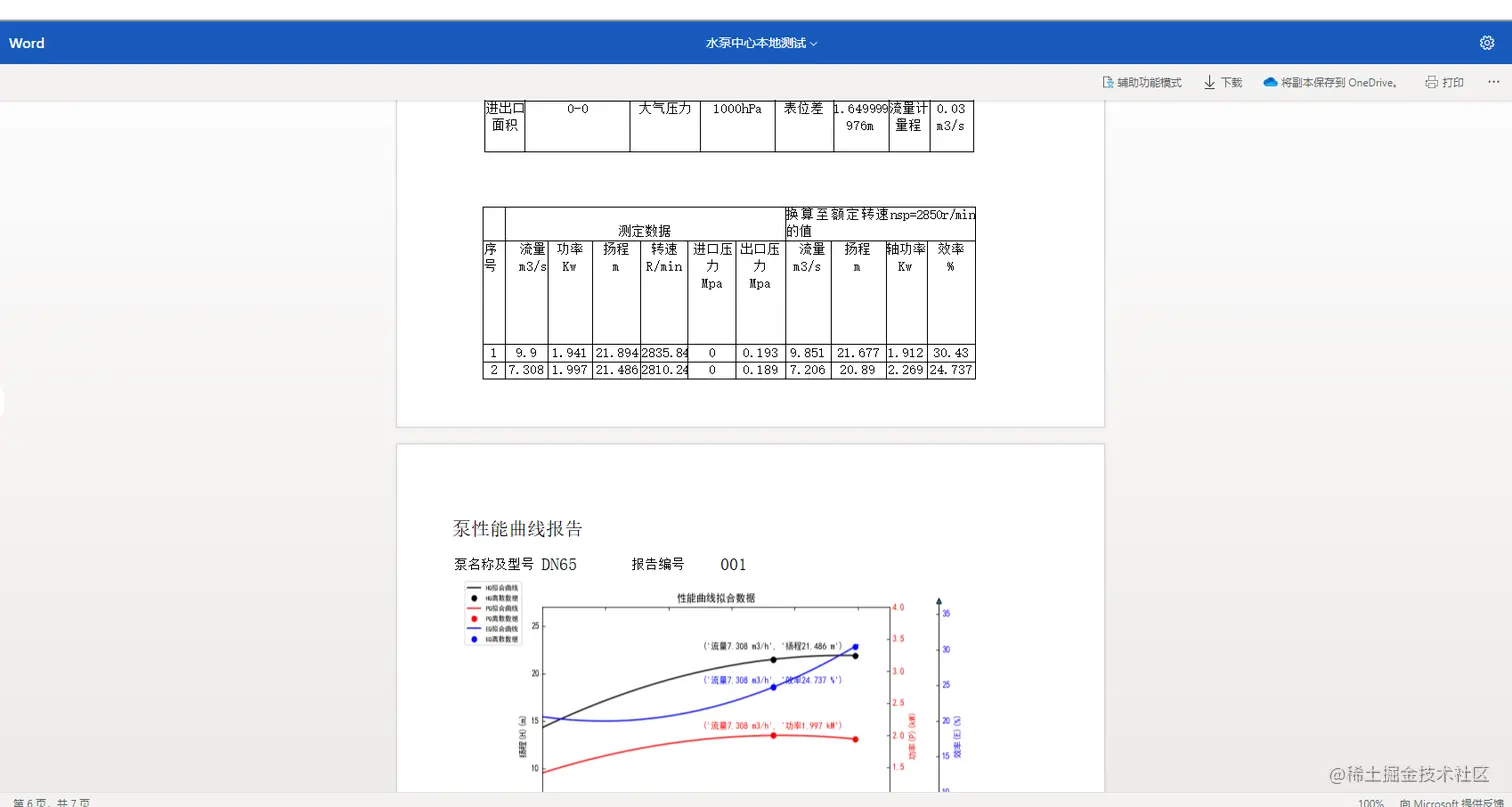Viewport: 1512px width, 807px height.
Task: Click the 0-0 value cell
Action: [x=577, y=126]
